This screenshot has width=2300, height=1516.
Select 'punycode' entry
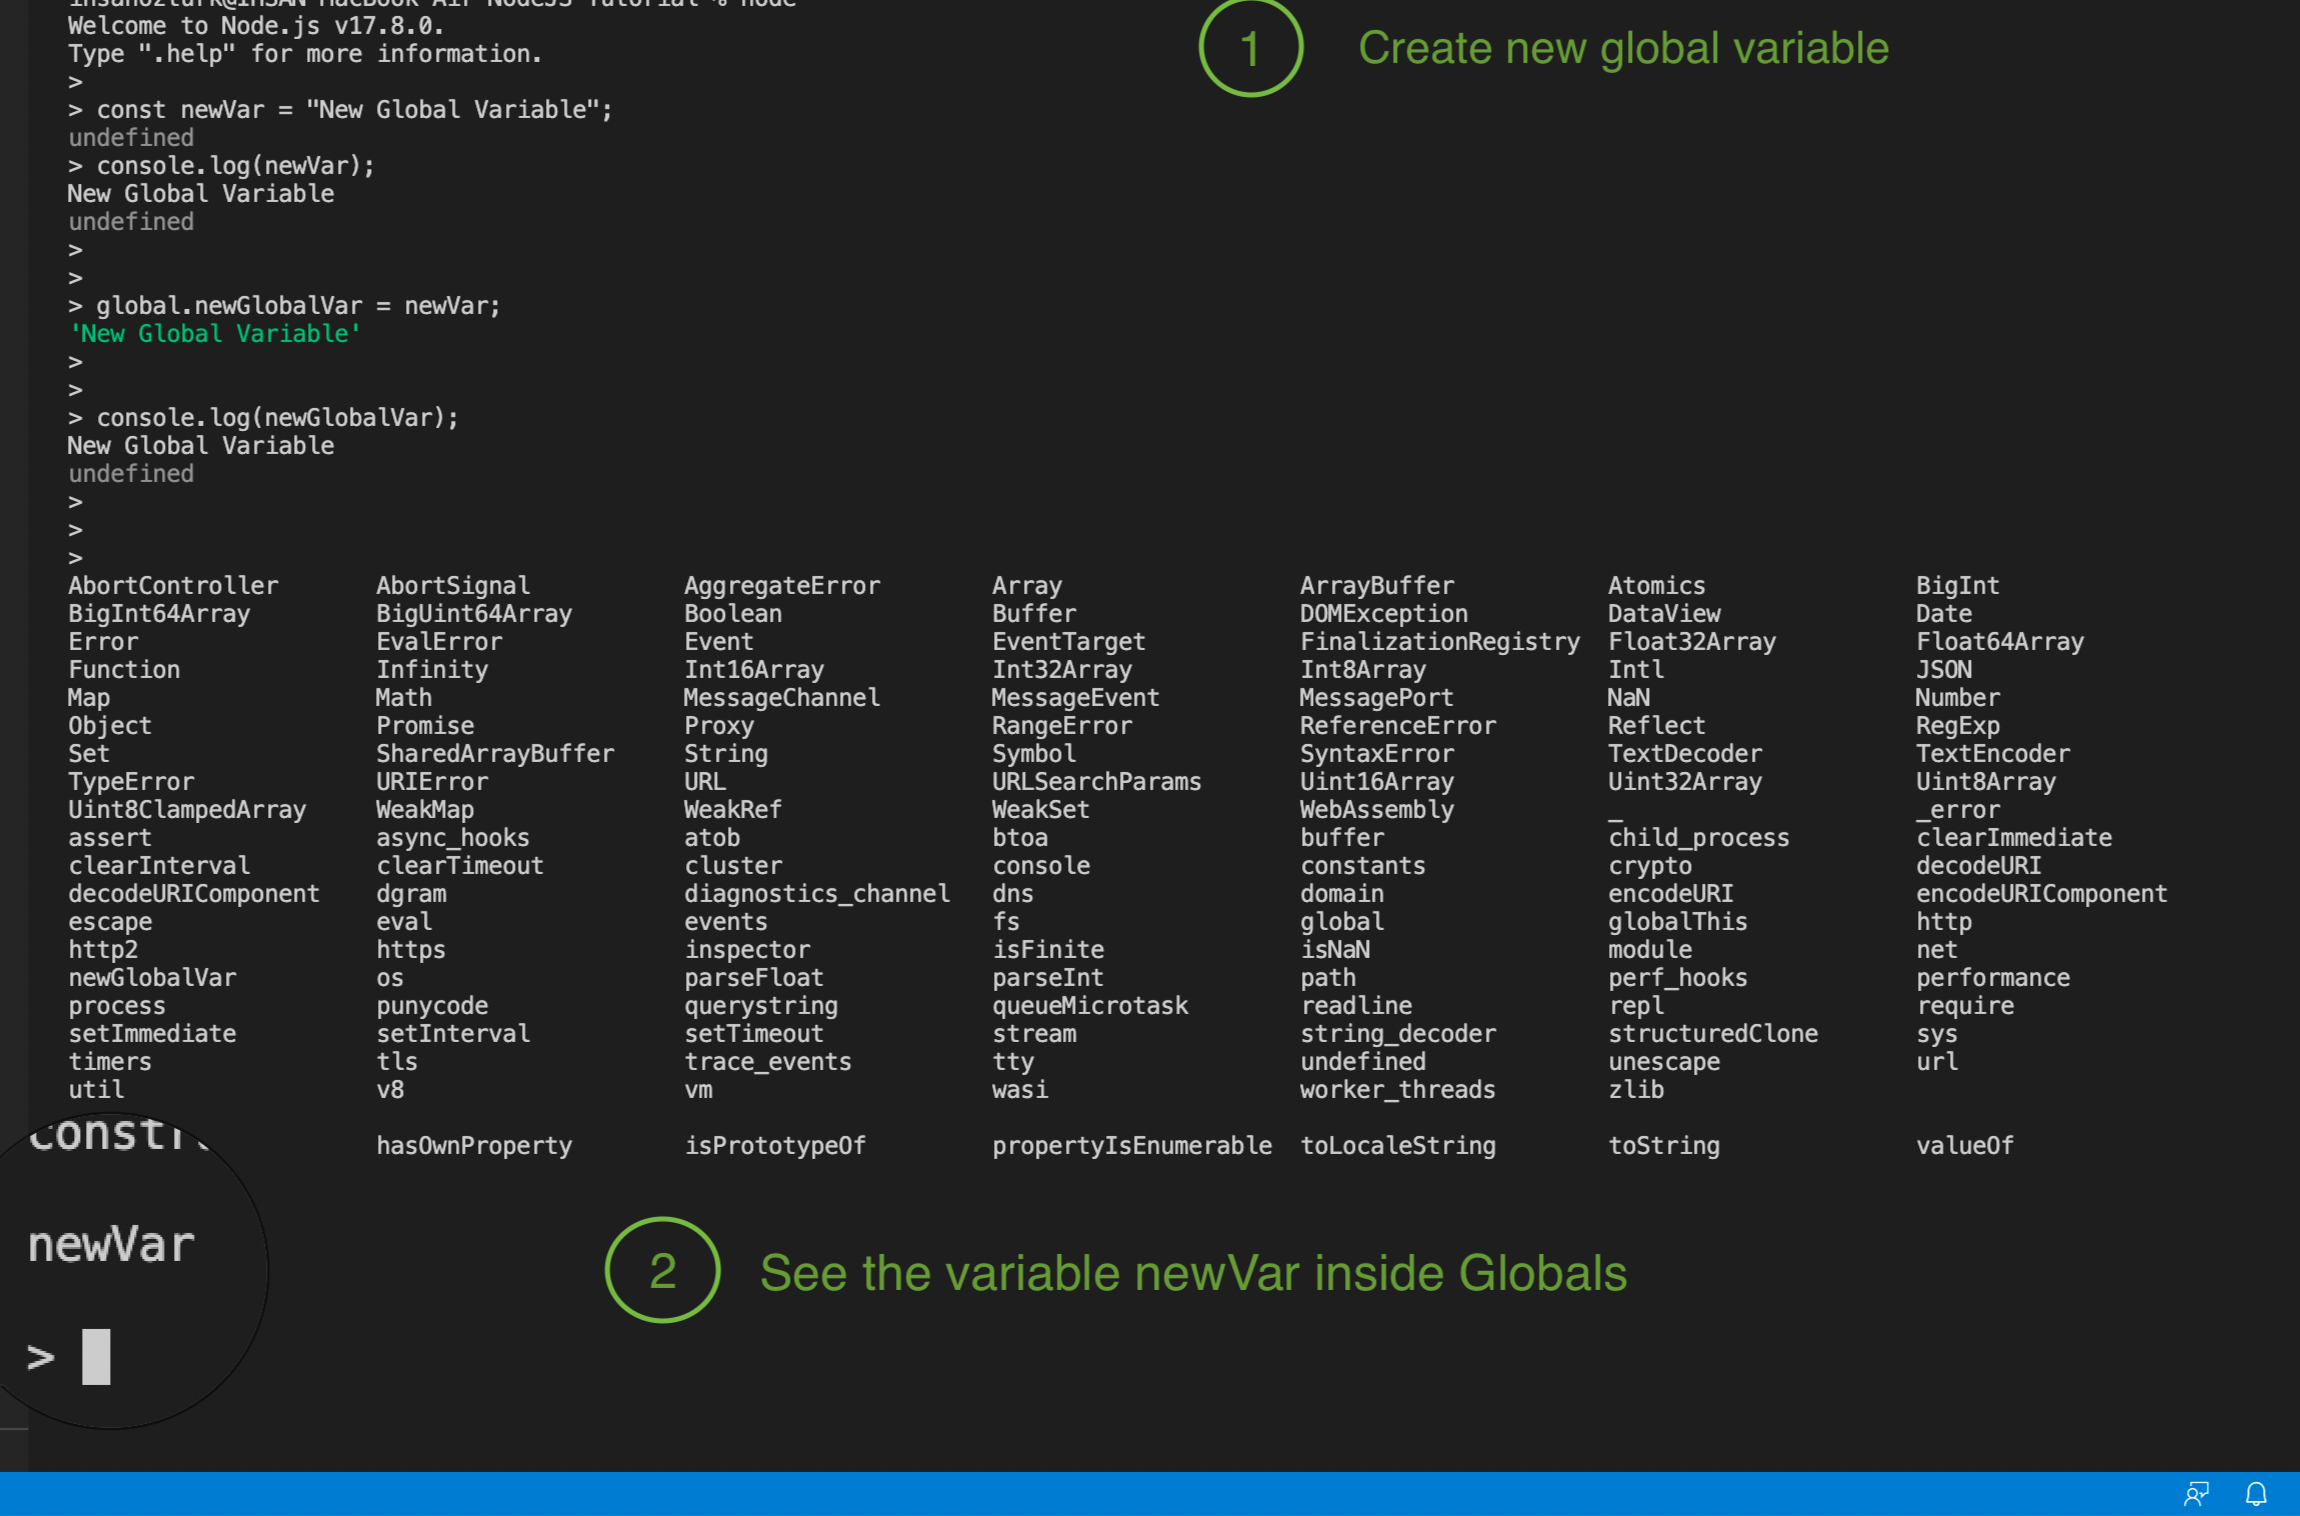pyautogui.click(x=432, y=1006)
